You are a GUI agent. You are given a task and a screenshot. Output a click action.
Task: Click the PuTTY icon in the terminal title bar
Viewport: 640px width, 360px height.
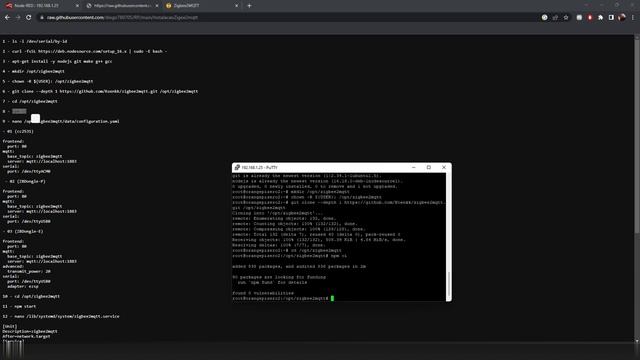(x=237, y=167)
